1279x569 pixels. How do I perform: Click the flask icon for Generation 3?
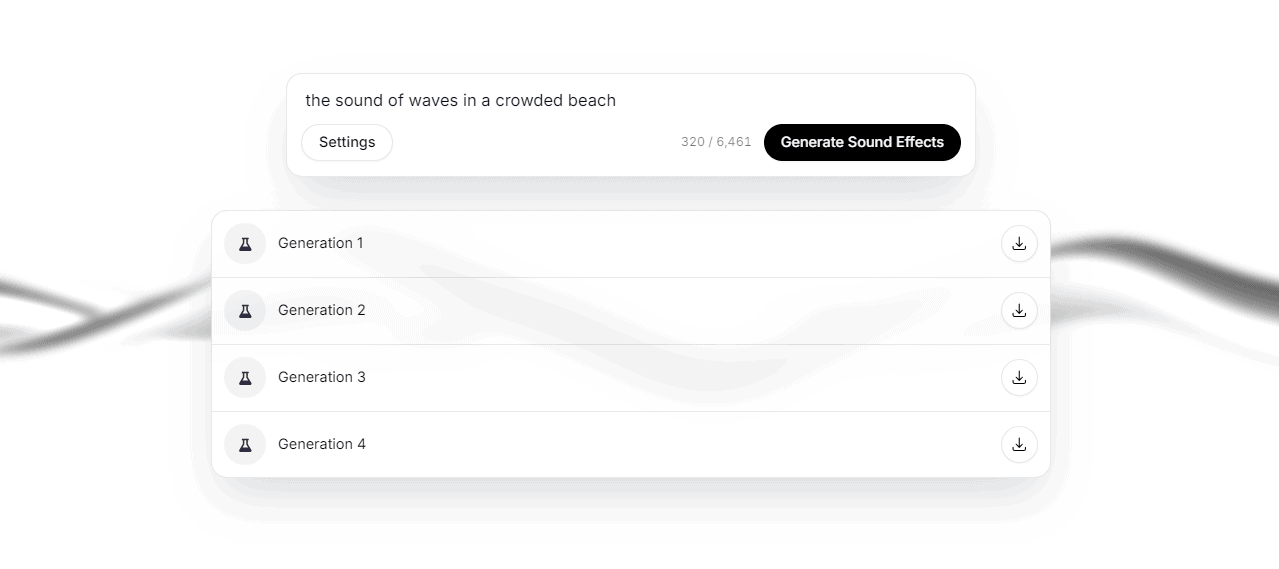pyautogui.click(x=245, y=377)
